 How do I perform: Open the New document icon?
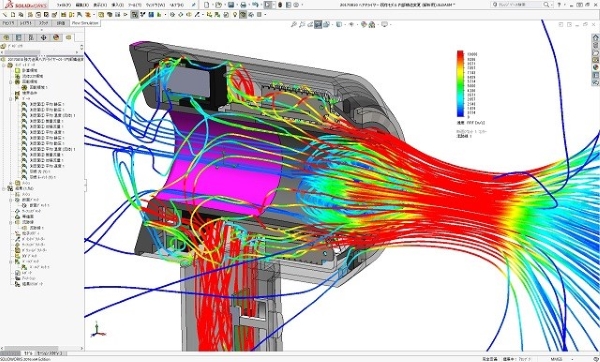pyautogui.click(x=207, y=5)
